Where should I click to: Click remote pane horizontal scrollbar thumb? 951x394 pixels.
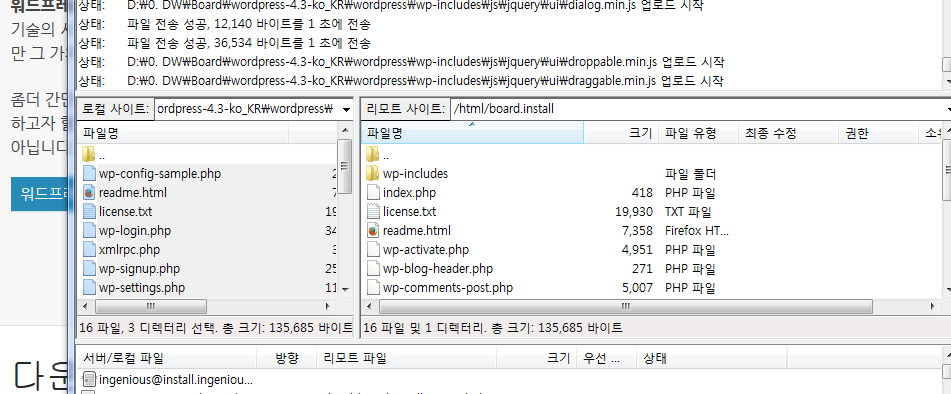(626, 306)
